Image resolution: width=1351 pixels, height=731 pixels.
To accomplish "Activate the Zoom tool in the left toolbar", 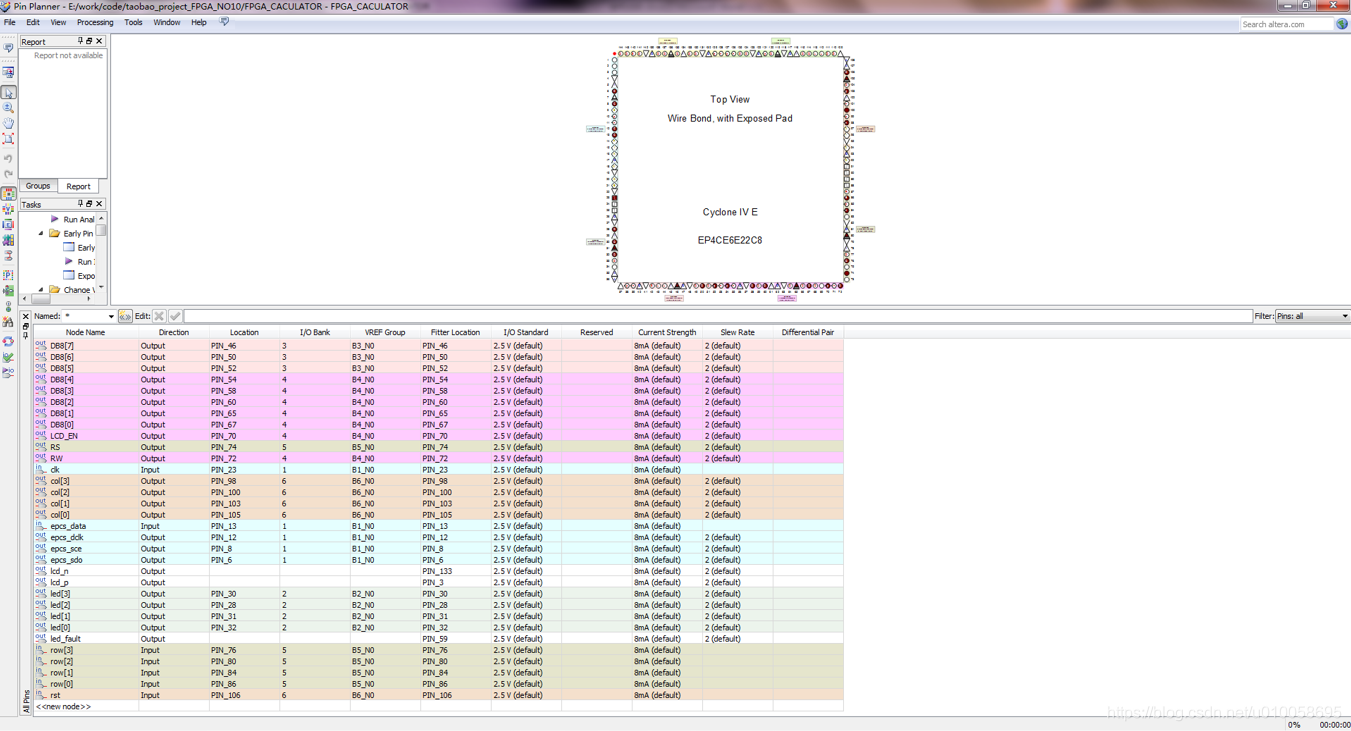I will (9, 109).
